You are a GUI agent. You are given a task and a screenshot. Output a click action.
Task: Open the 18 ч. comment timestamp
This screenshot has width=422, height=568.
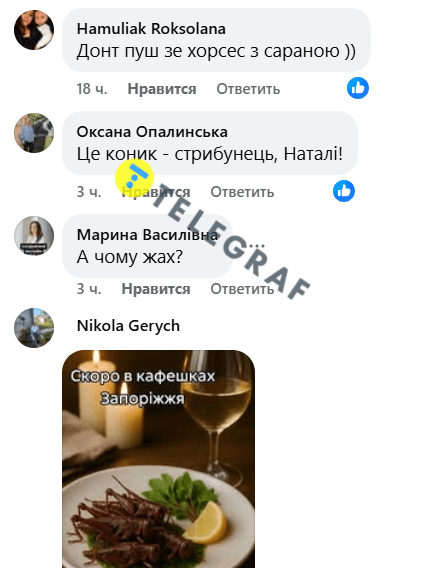click(x=92, y=89)
